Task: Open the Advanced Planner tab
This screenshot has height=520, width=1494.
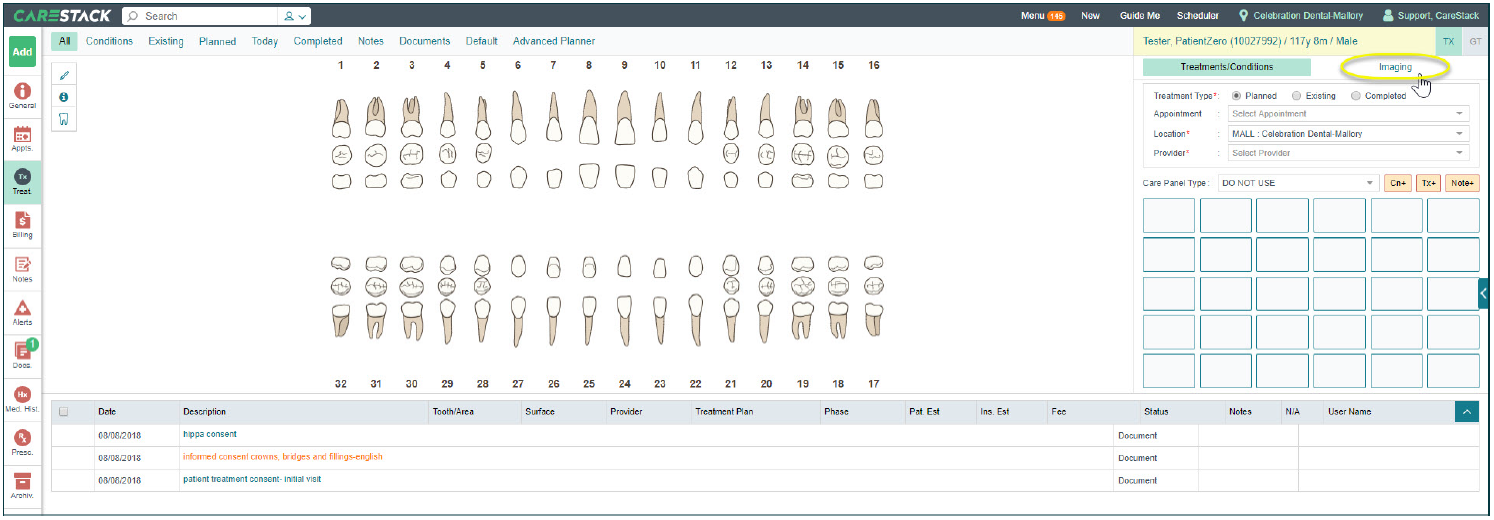Action: pos(554,41)
